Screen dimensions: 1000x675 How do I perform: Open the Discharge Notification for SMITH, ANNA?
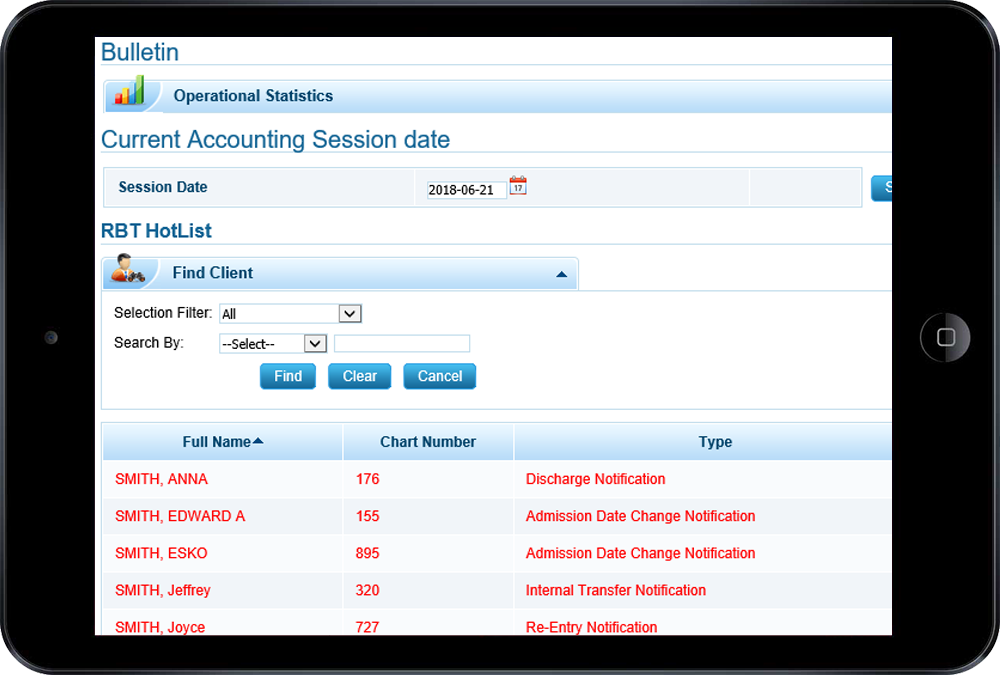coord(595,479)
